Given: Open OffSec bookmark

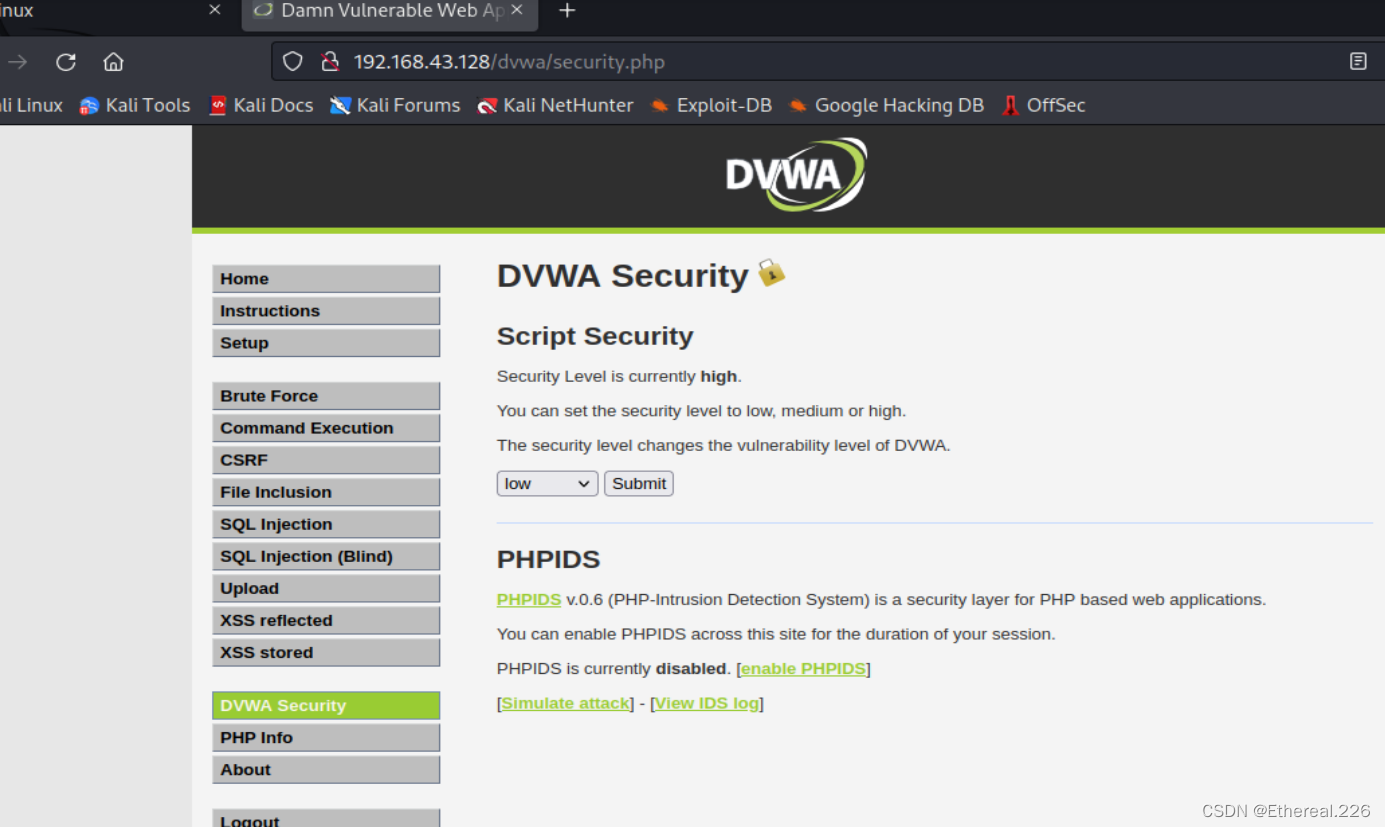Looking at the screenshot, I should [1043, 105].
